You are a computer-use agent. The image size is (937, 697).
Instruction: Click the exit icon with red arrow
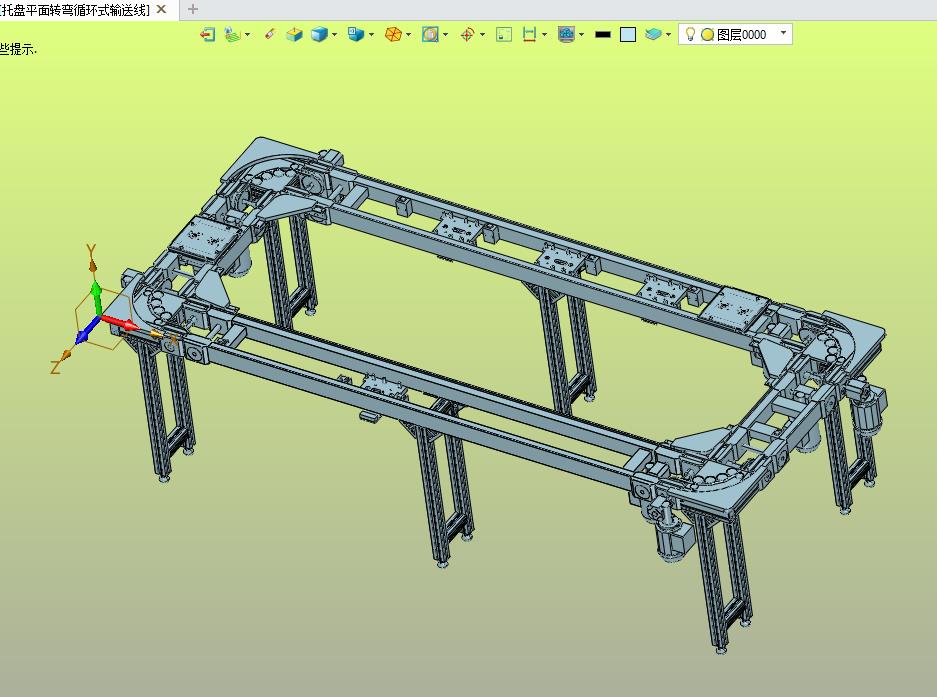207,35
